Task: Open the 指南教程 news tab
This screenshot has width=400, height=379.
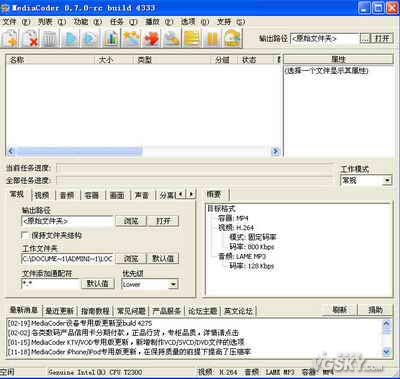Action: coord(95,311)
